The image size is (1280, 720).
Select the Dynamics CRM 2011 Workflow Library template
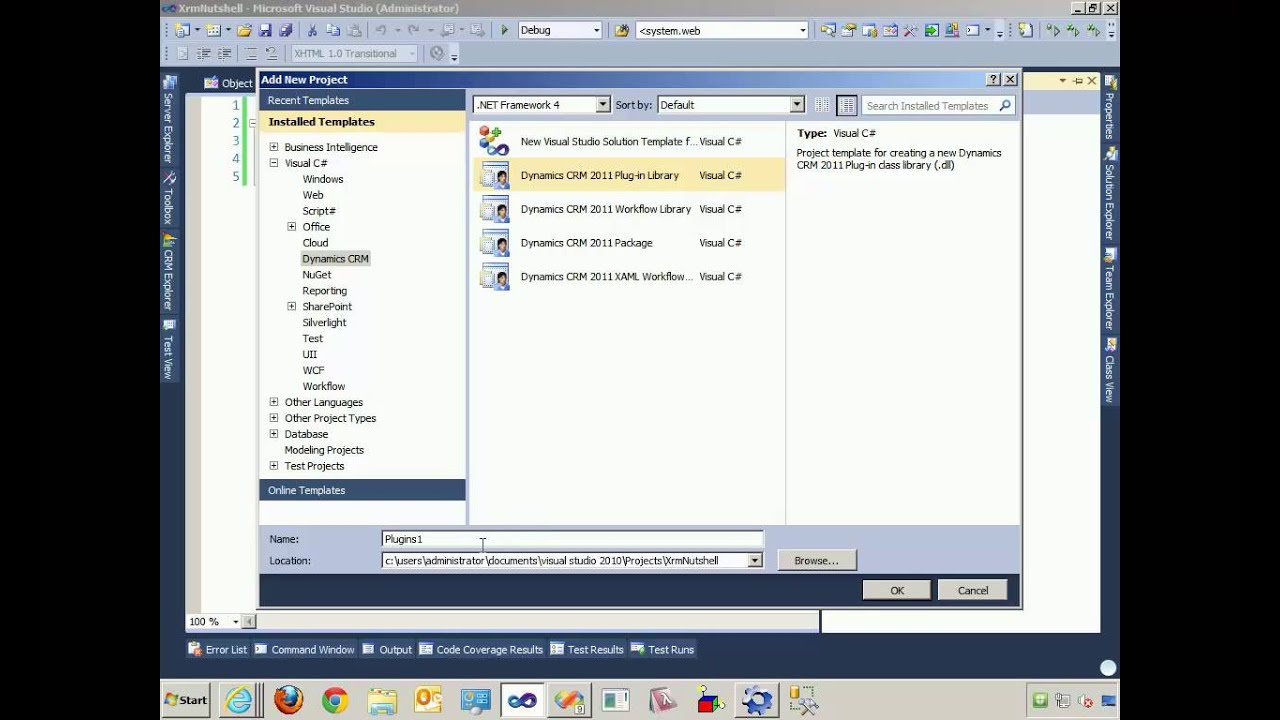pos(628,209)
